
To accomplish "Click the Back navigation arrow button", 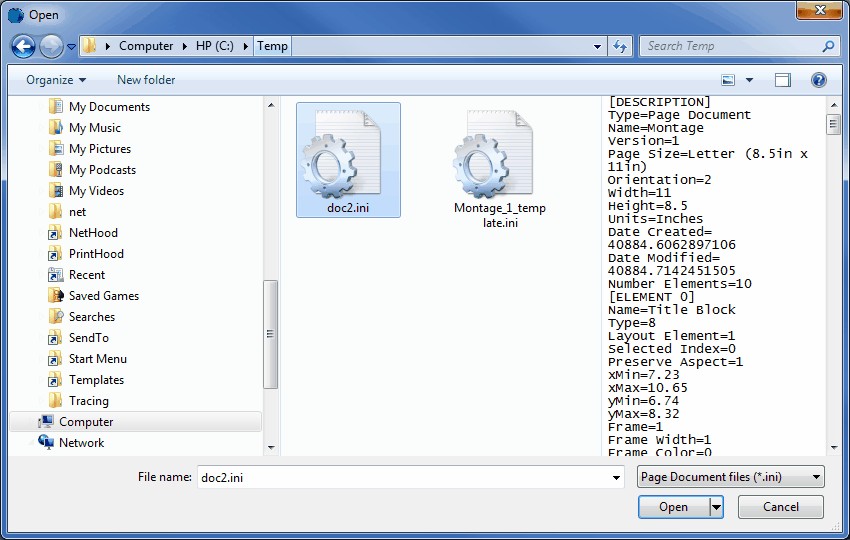I will tap(24, 46).
